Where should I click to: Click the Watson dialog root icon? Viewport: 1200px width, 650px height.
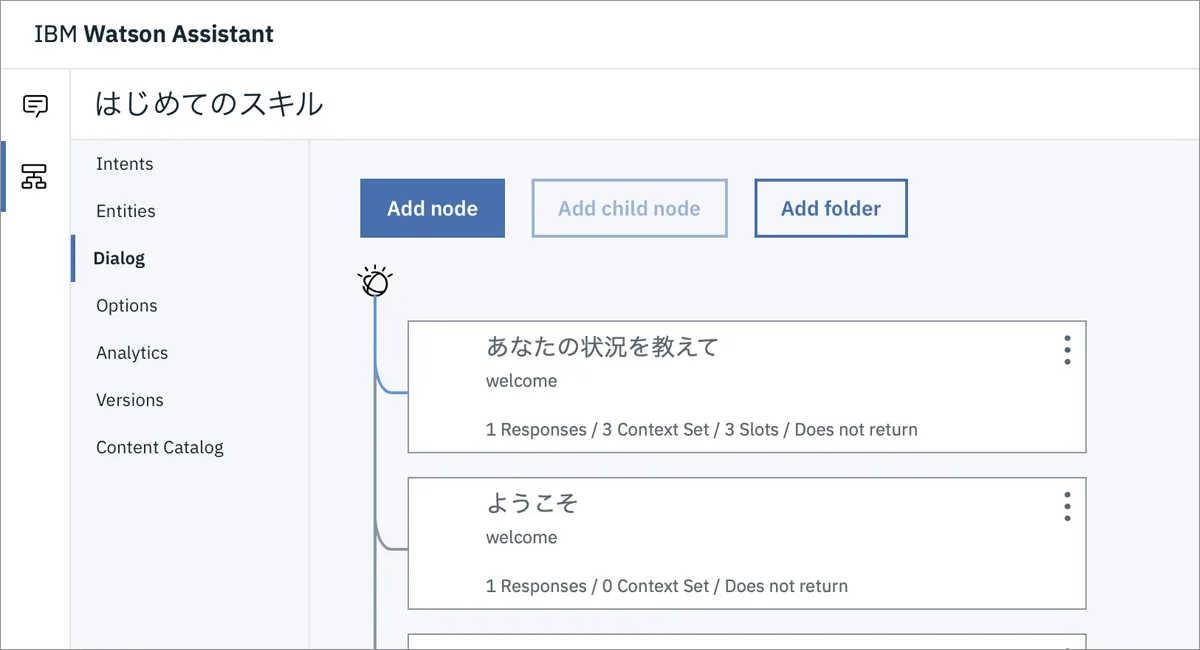375,282
